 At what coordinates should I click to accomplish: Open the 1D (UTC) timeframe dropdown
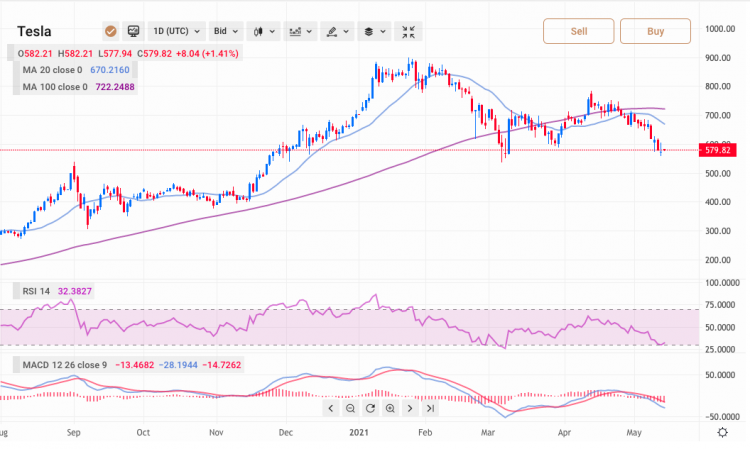(176, 32)
